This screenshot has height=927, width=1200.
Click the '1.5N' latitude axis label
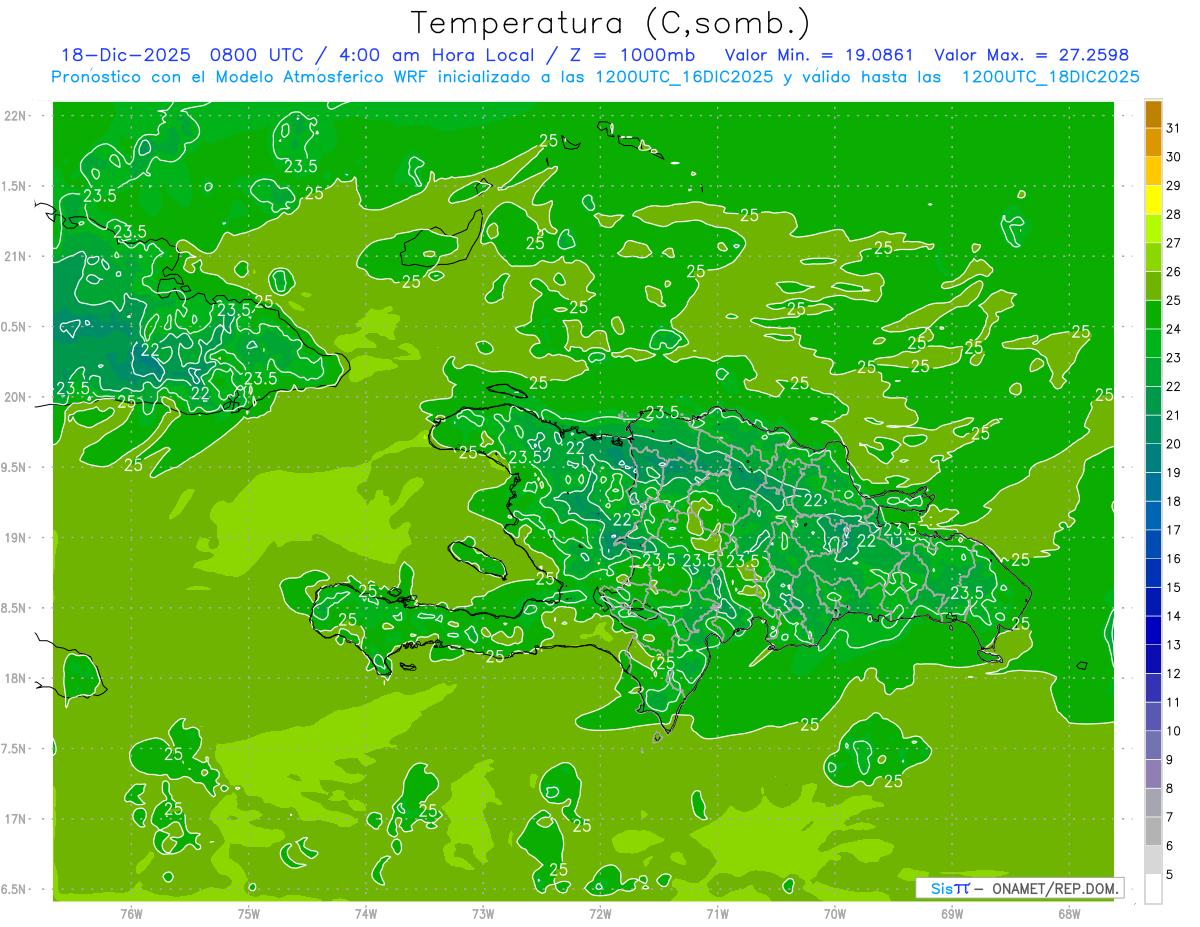13,186
